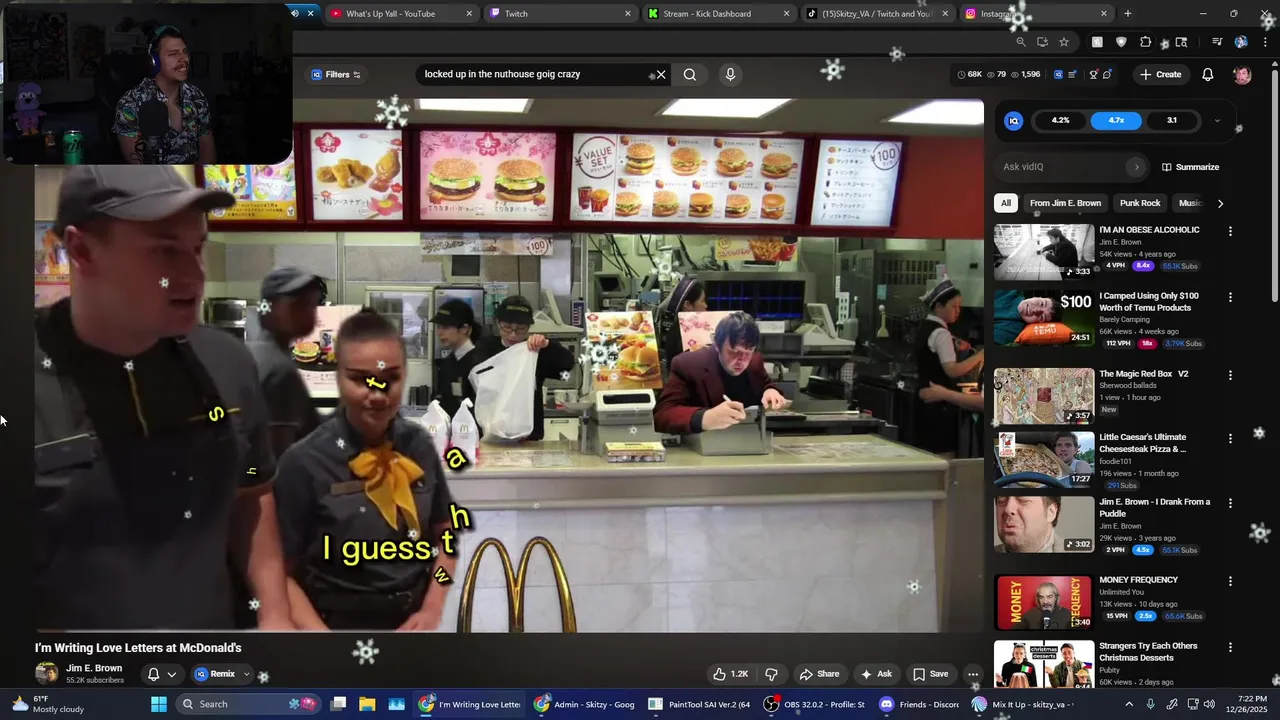
Task: Save the video to playlist
Action: point(930,674)
